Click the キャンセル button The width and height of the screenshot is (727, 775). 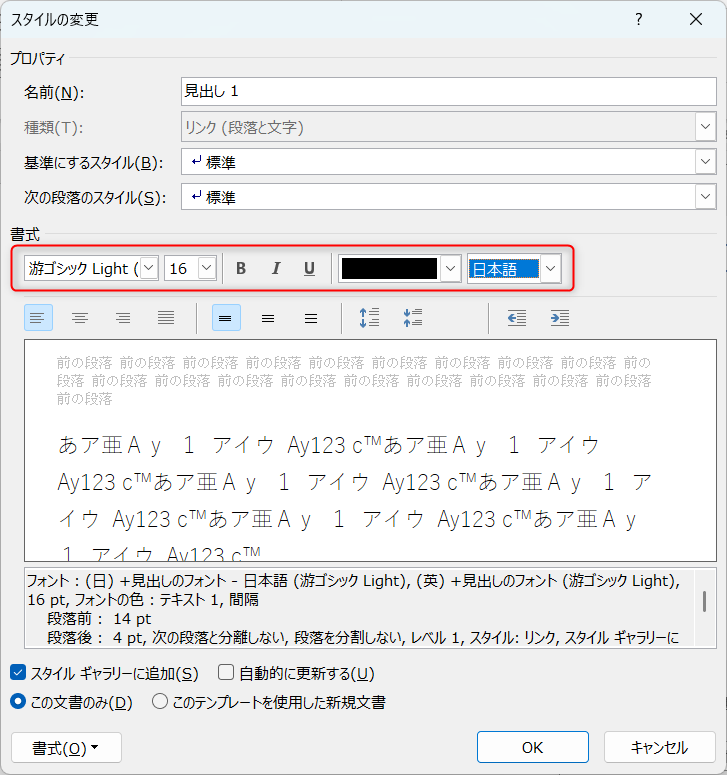[659, 748]
